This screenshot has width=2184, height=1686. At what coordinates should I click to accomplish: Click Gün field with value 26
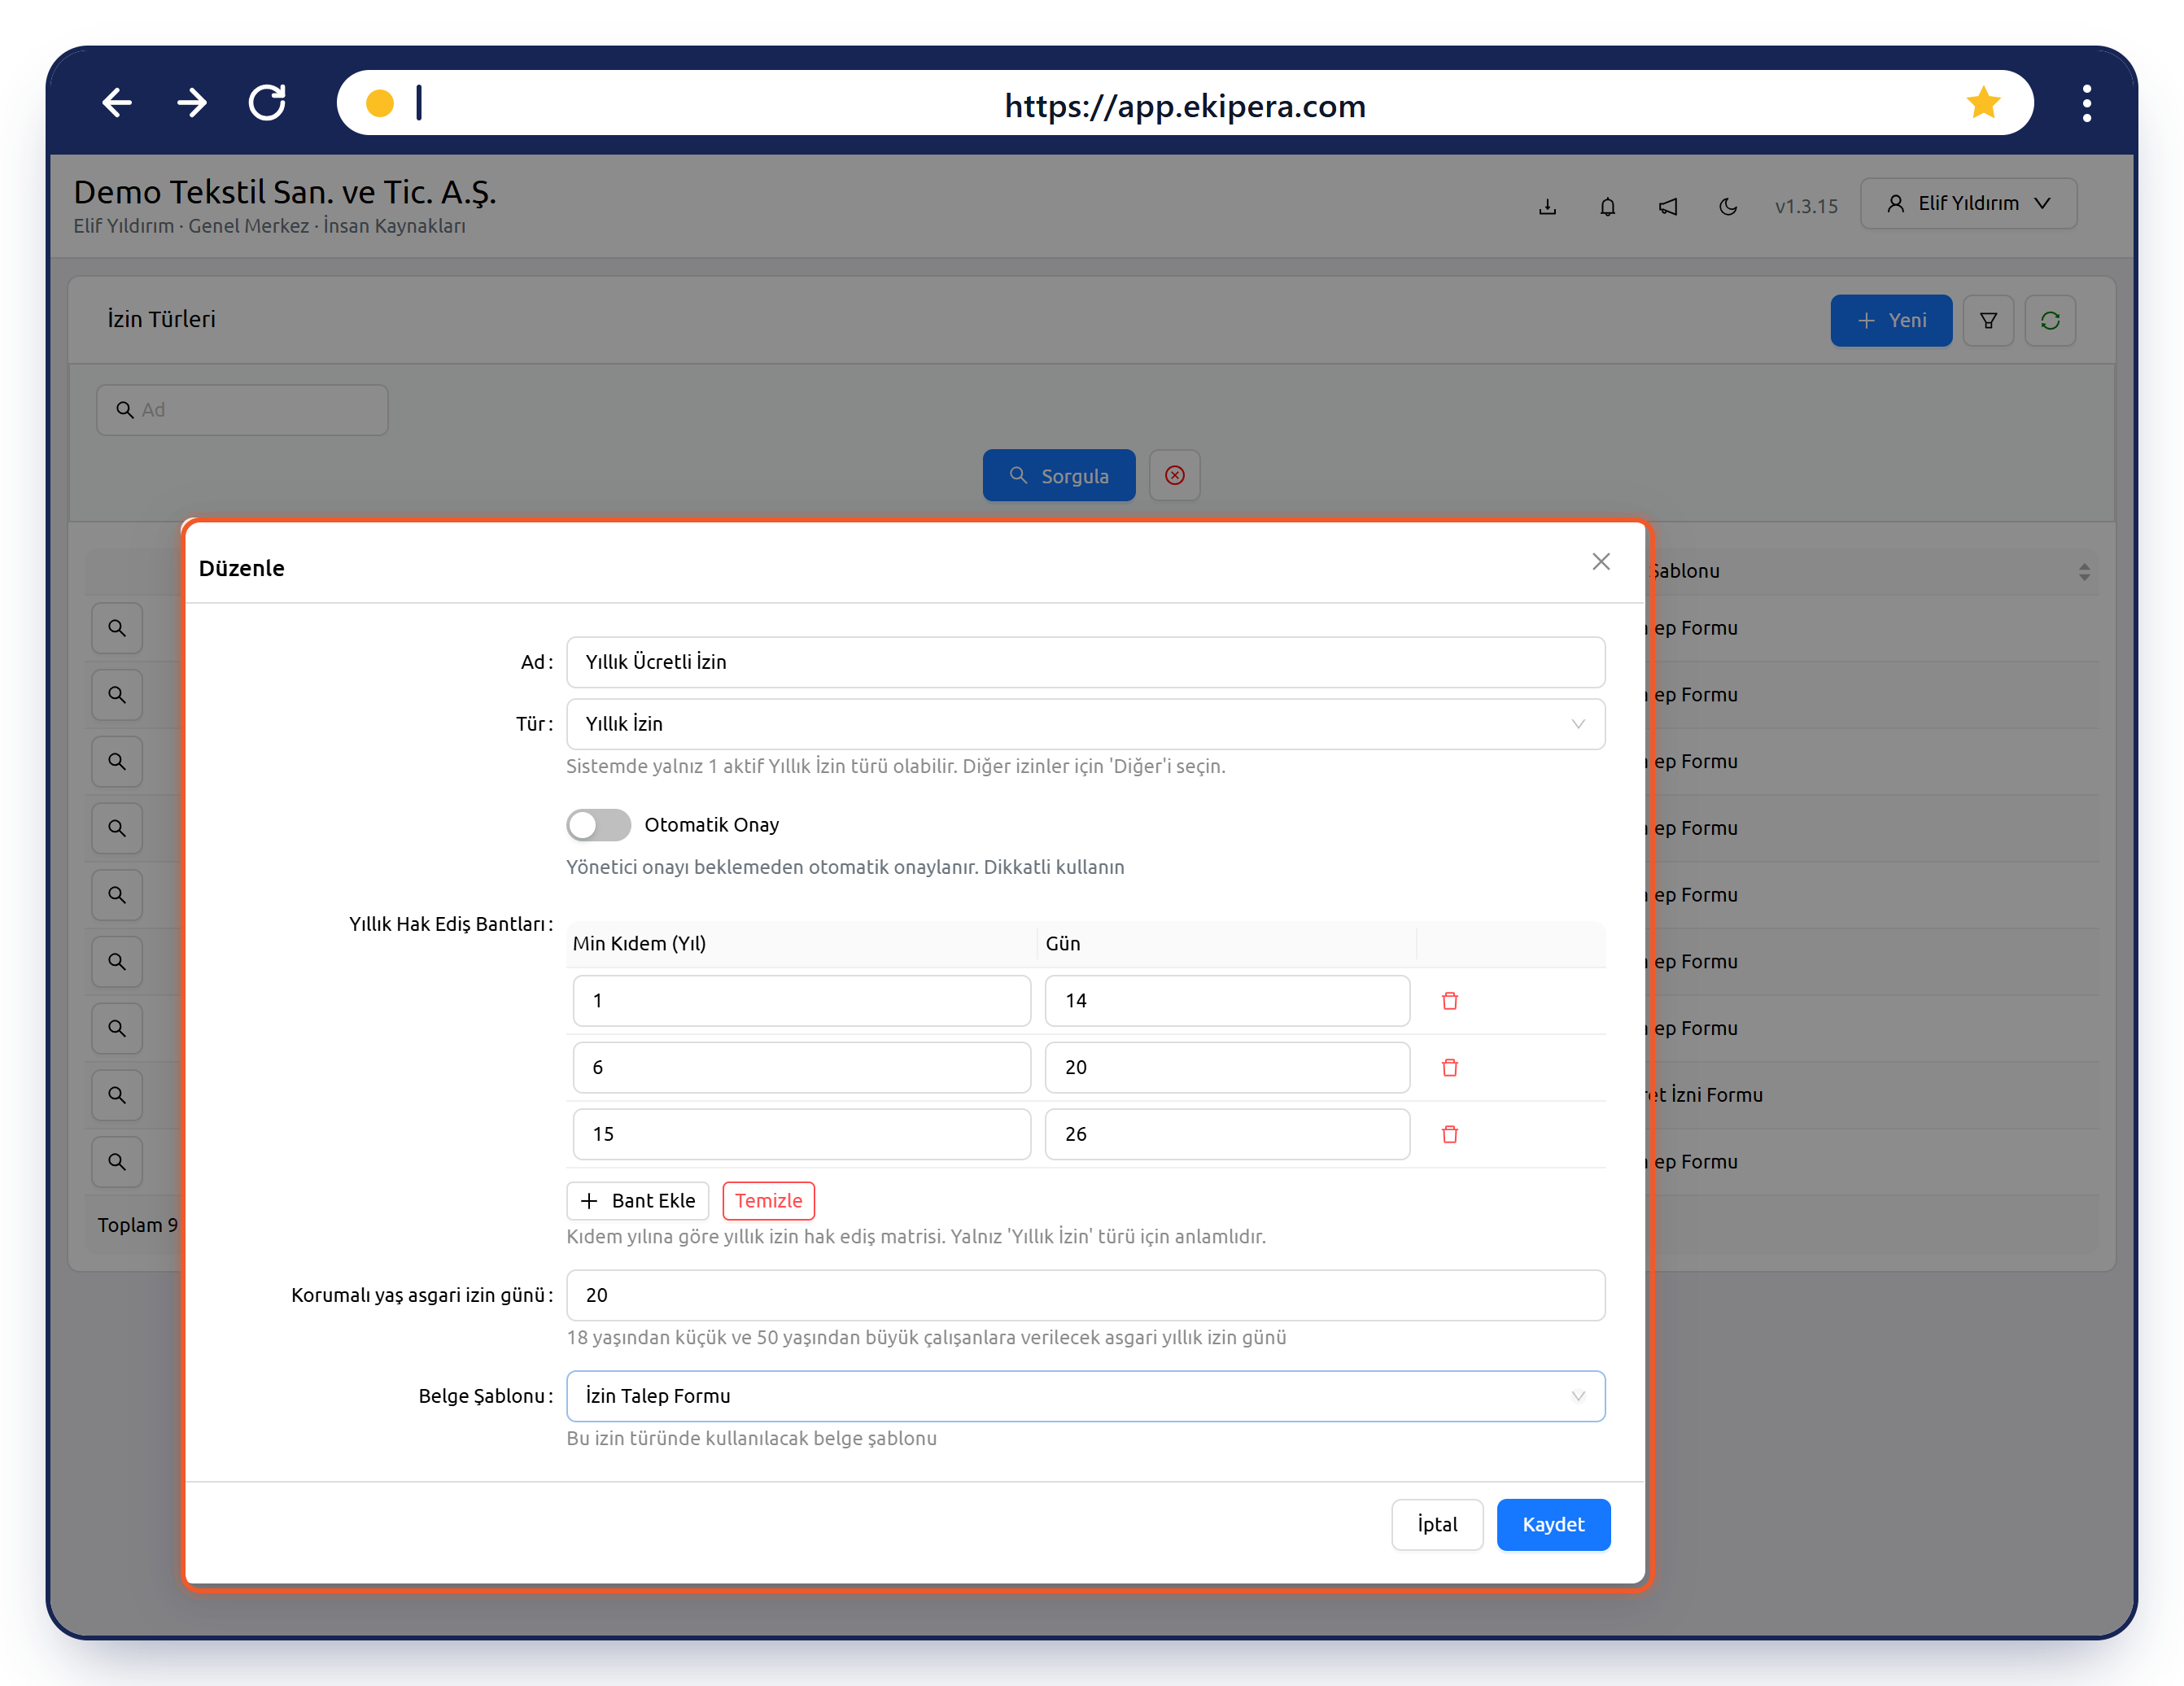pyautogui.click(x=1227, y=1134)
